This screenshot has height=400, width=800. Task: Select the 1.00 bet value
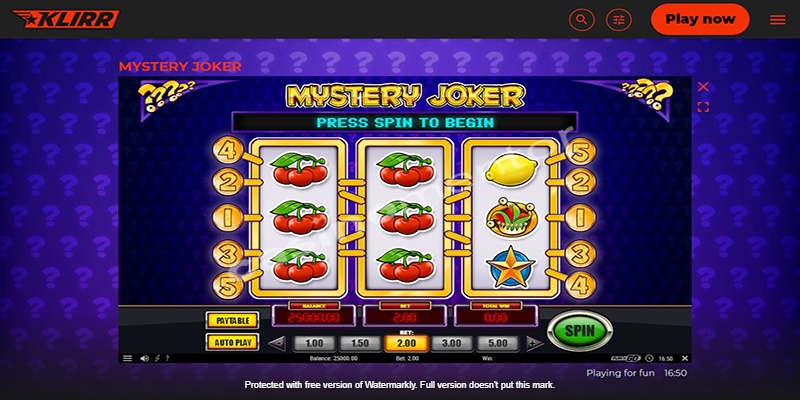(x=314, y=343)
